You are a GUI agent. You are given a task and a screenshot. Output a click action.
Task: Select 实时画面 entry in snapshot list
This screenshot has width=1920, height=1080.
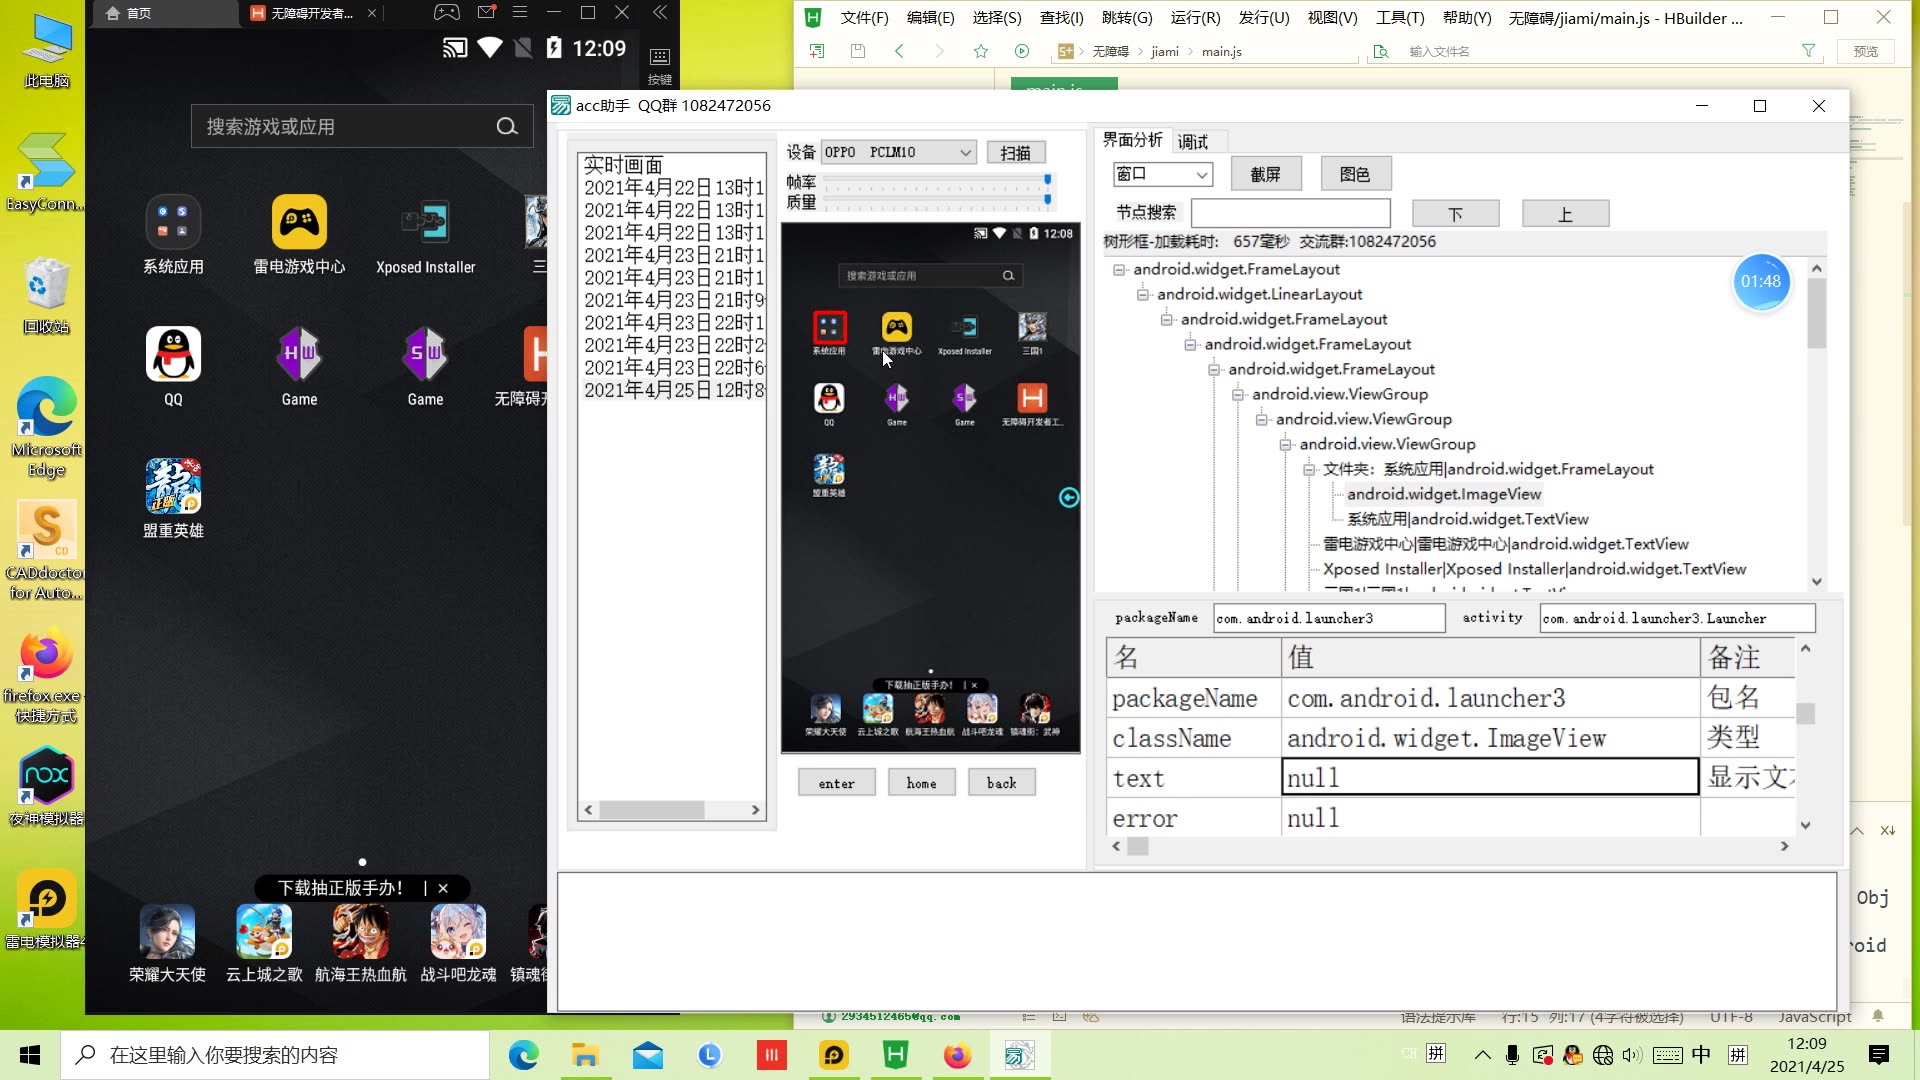(623, 165)
